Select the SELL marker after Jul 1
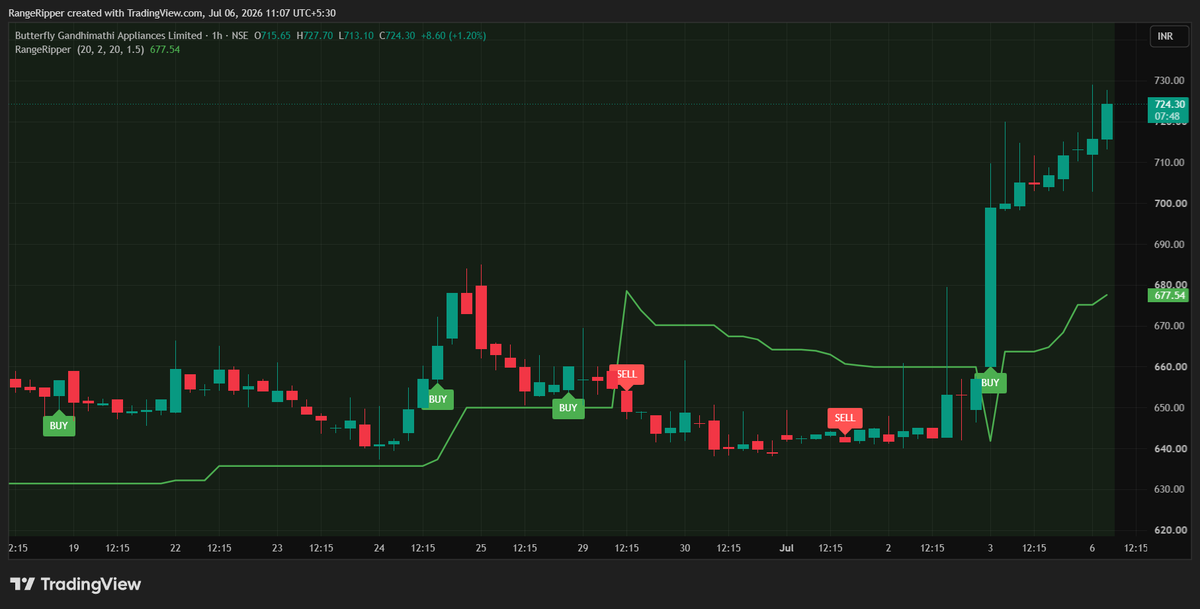1200x609 pixels. point(845,417)
